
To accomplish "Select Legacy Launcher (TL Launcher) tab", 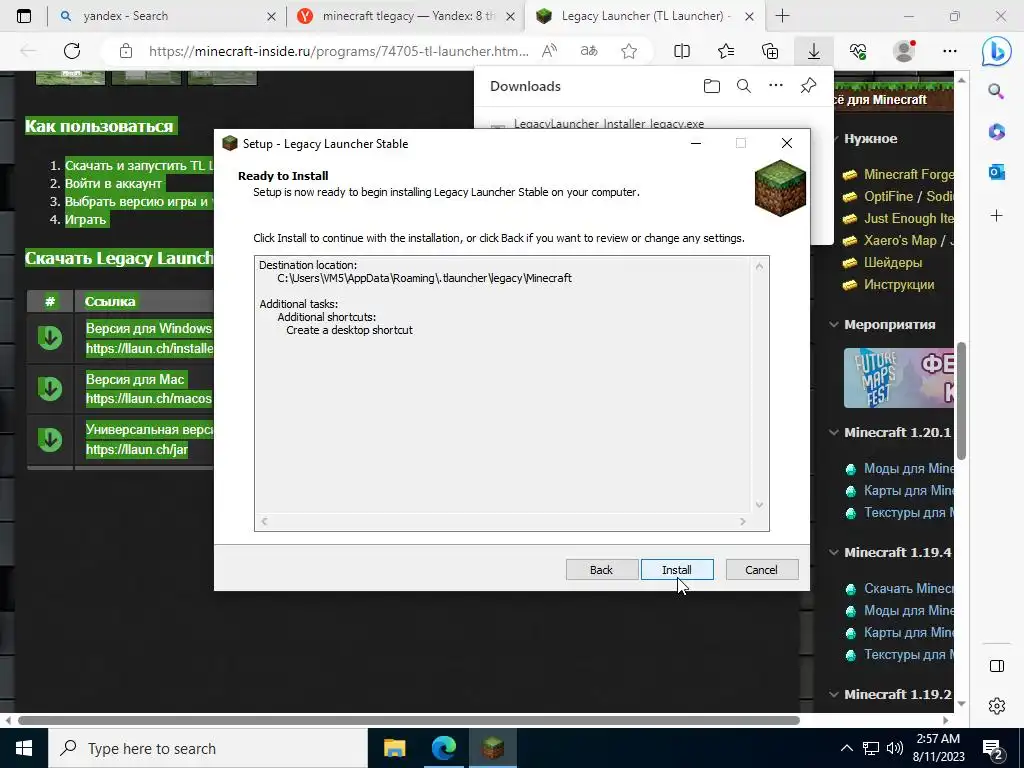I will tap(643, 16).
